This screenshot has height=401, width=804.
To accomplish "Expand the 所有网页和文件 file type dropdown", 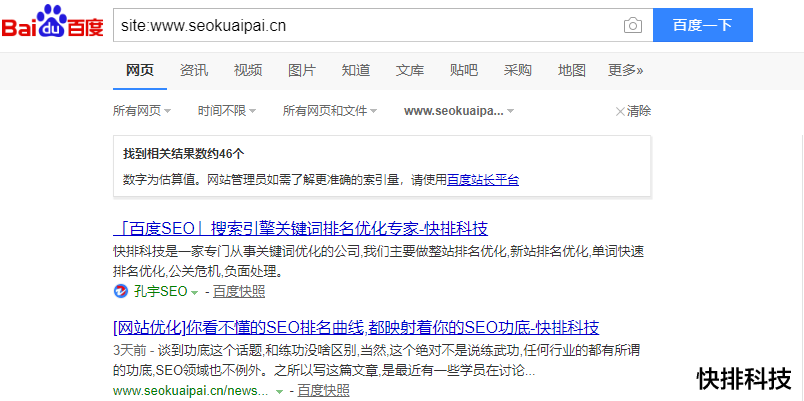I will pyautogui.click(x=330, y=111).
